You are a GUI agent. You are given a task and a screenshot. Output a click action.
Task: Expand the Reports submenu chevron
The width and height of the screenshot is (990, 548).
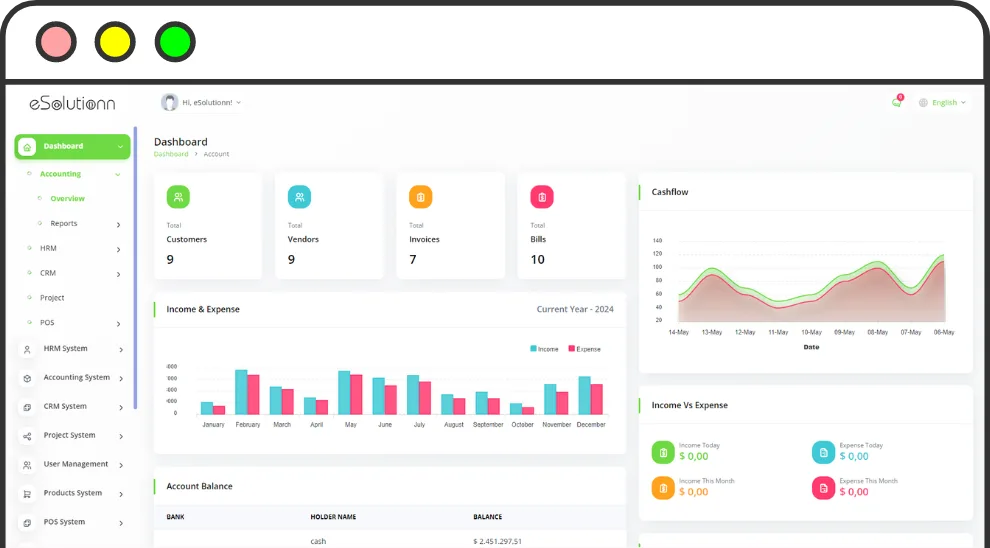118,224
